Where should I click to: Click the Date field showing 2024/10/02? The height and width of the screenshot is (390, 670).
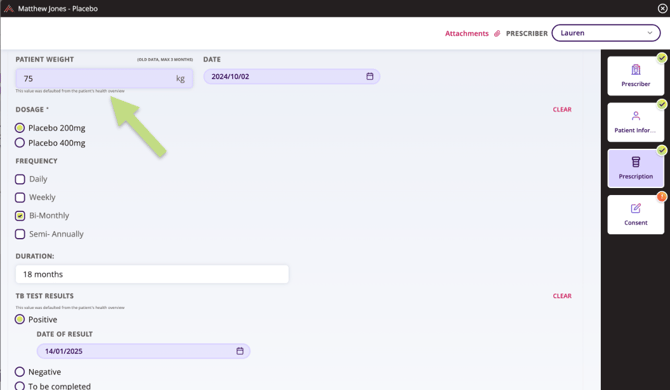point(291,76)
